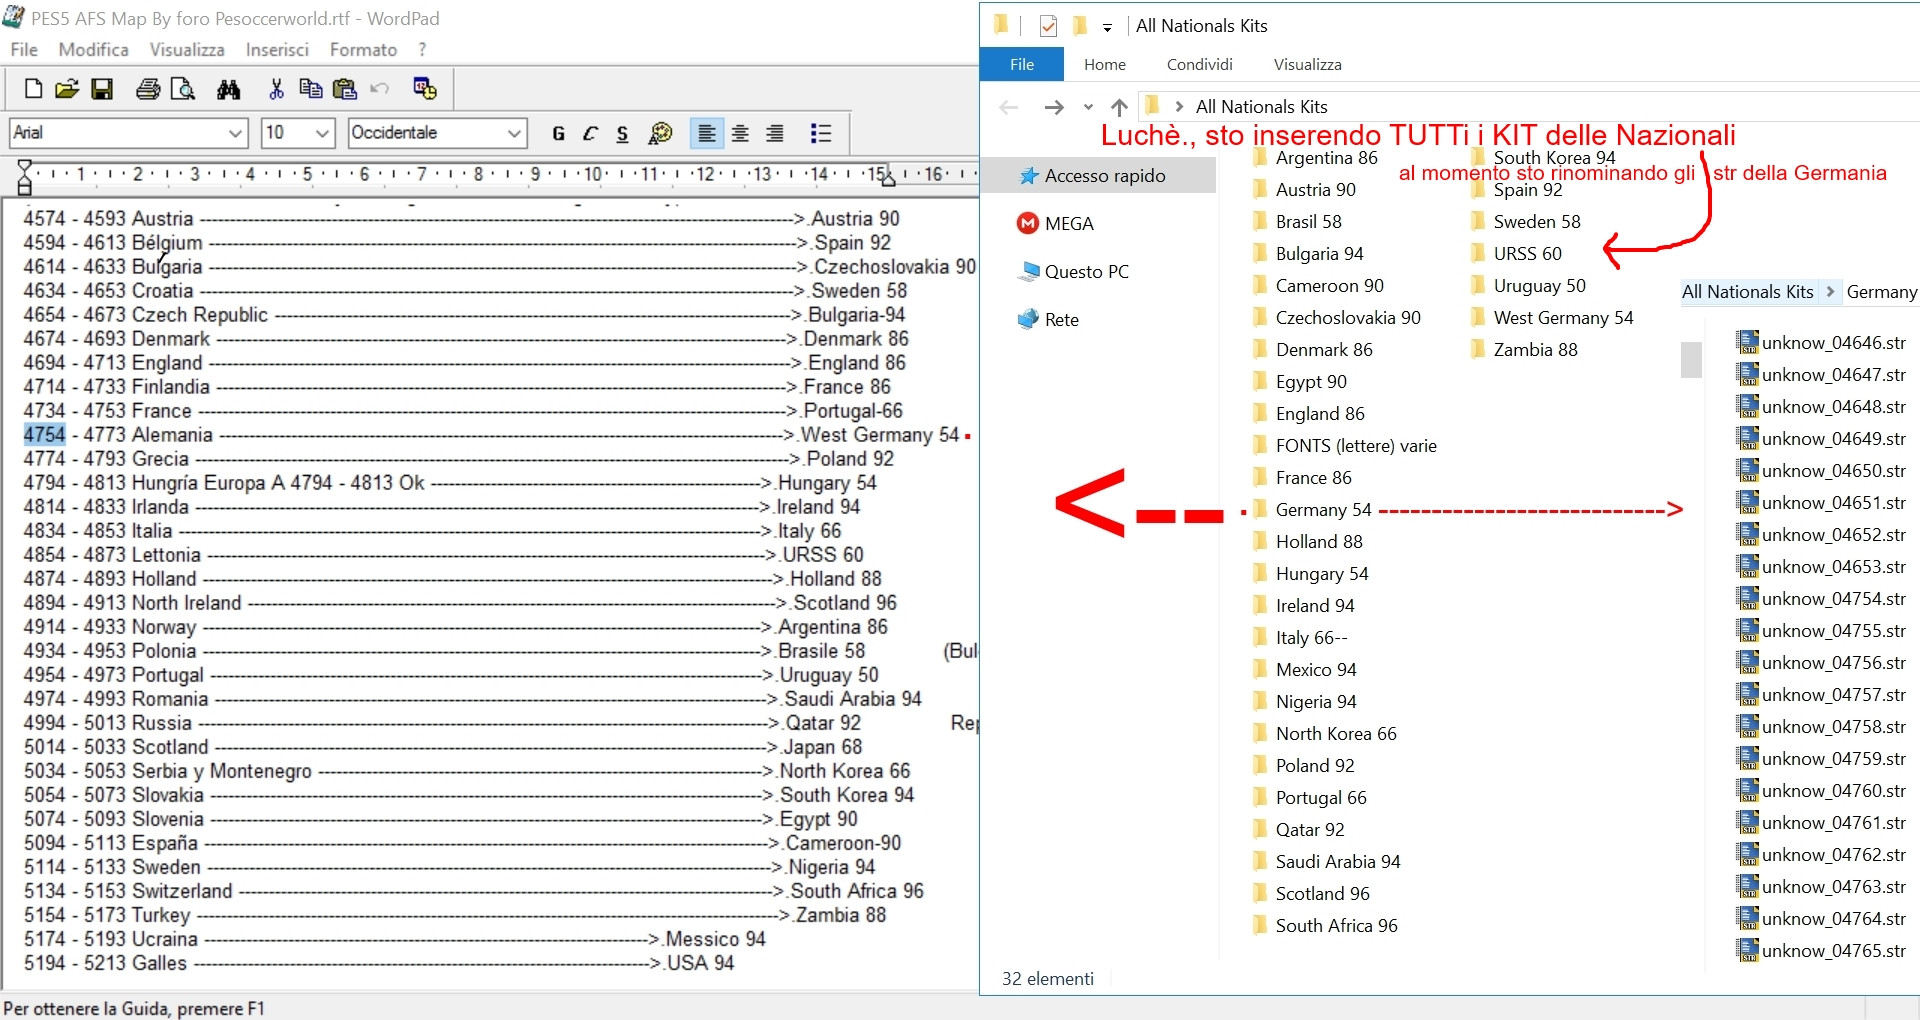Viewport: 1920px width, 1020px height.
Task: Toggle italic (C) formatting
Action: 590,133
